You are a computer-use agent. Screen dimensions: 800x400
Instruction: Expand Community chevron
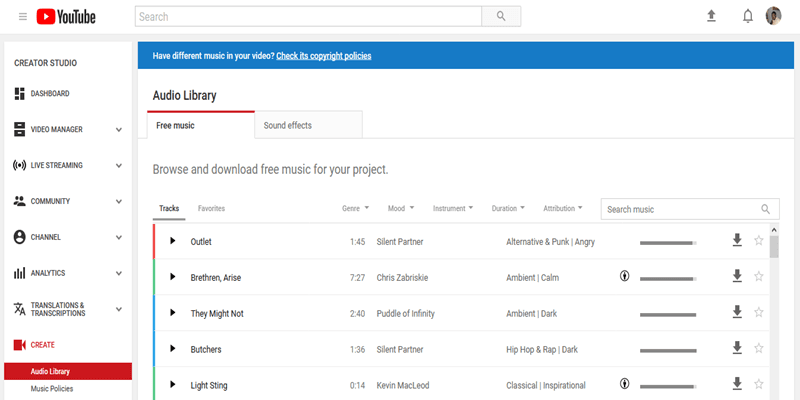point(119,202)
